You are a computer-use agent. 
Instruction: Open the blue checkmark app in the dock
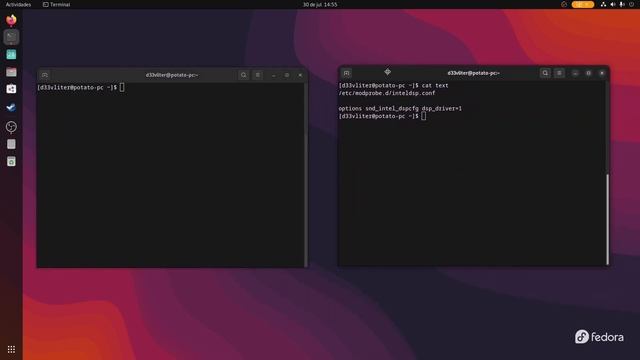coord(11,107)
